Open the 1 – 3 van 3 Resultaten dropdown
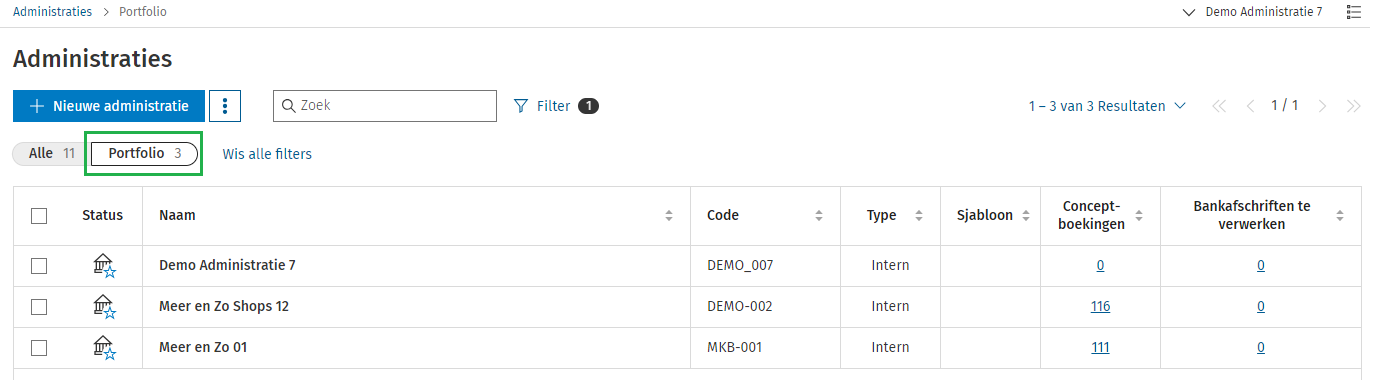Image resolution: width=1373 pixels, height=380 pixels. pyautogui.click(x=1108, y=106)
